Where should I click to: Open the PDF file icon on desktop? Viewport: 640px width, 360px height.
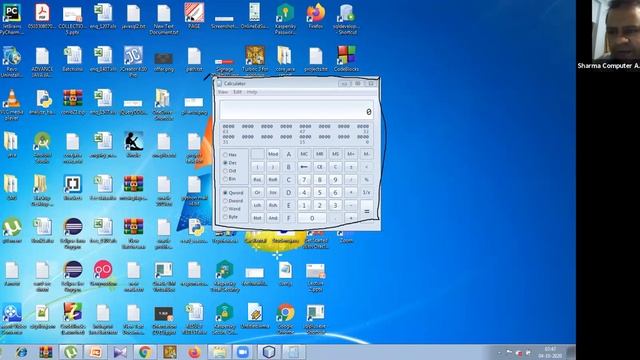[x=42, y=17]
